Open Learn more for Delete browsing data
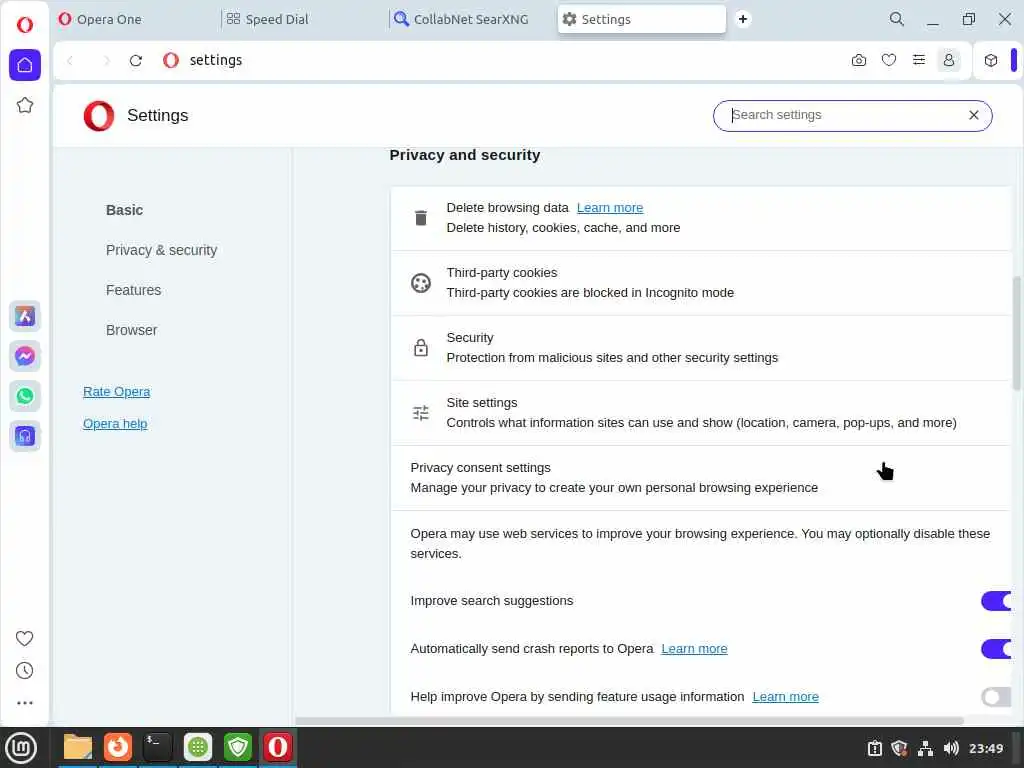The image size is (1024, 768). (x=609, y=208)
